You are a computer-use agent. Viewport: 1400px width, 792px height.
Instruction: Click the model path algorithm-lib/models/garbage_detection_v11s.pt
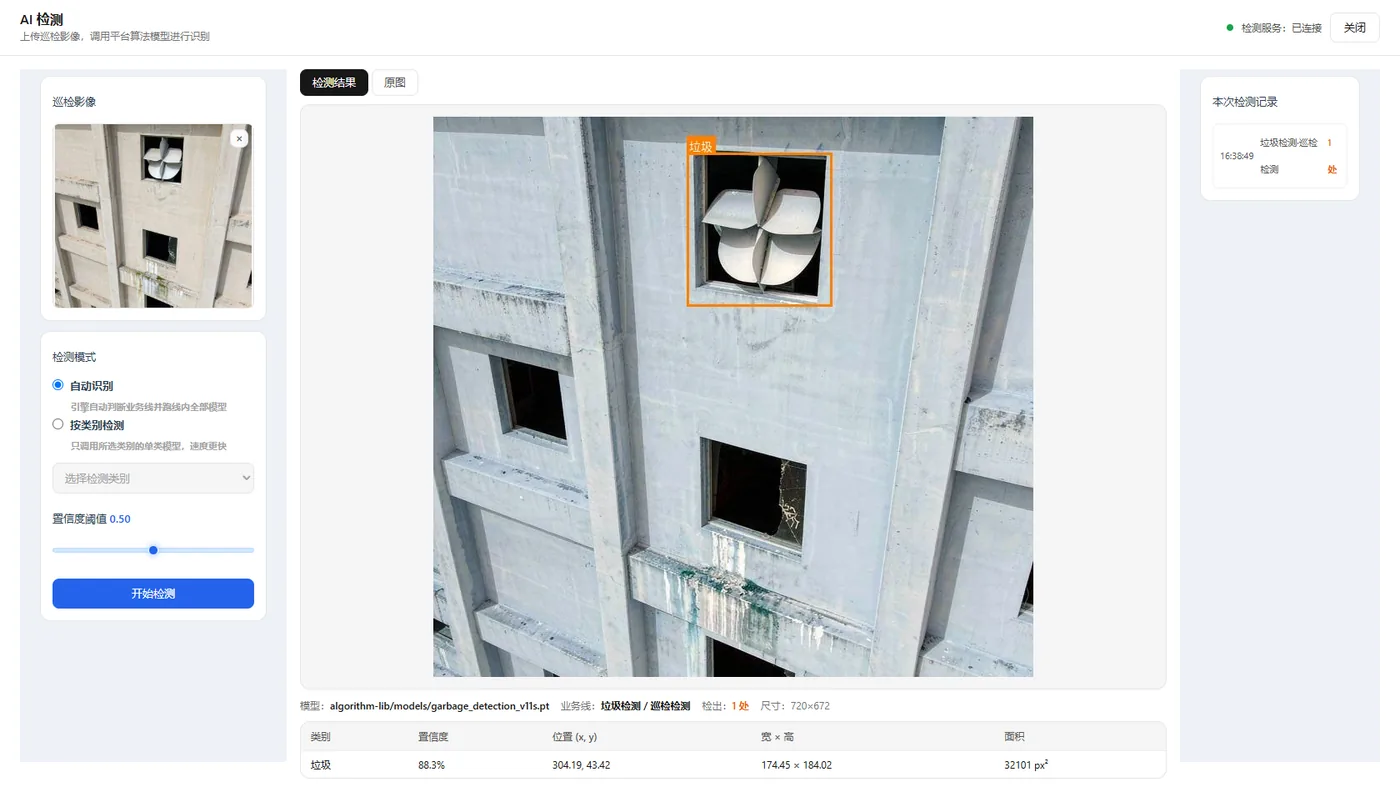click(x=439, y=706)
